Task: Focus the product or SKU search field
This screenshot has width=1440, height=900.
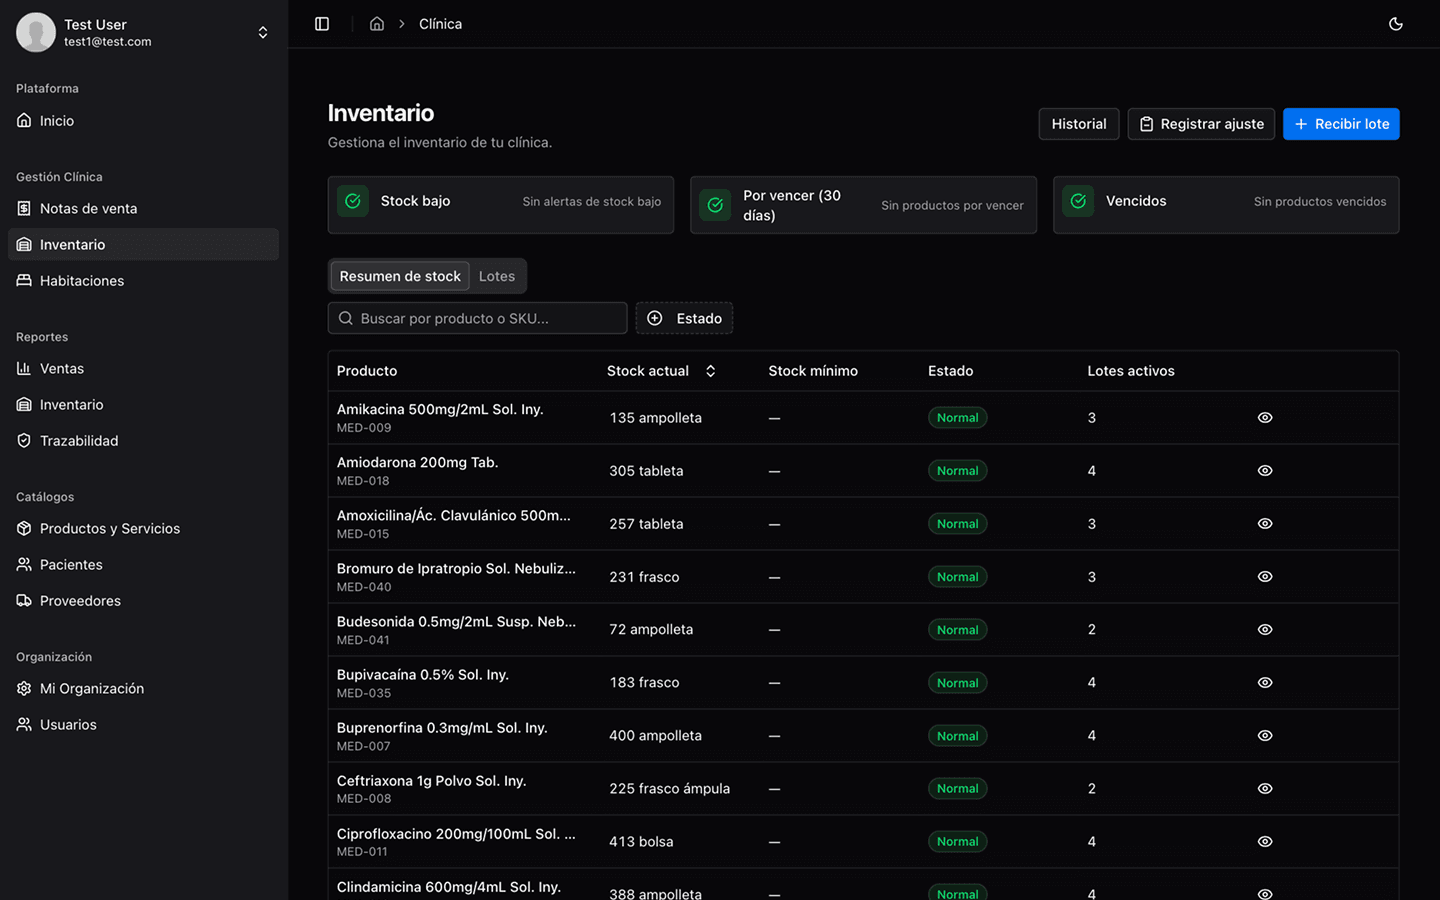Action: click(x=478, y=318)
